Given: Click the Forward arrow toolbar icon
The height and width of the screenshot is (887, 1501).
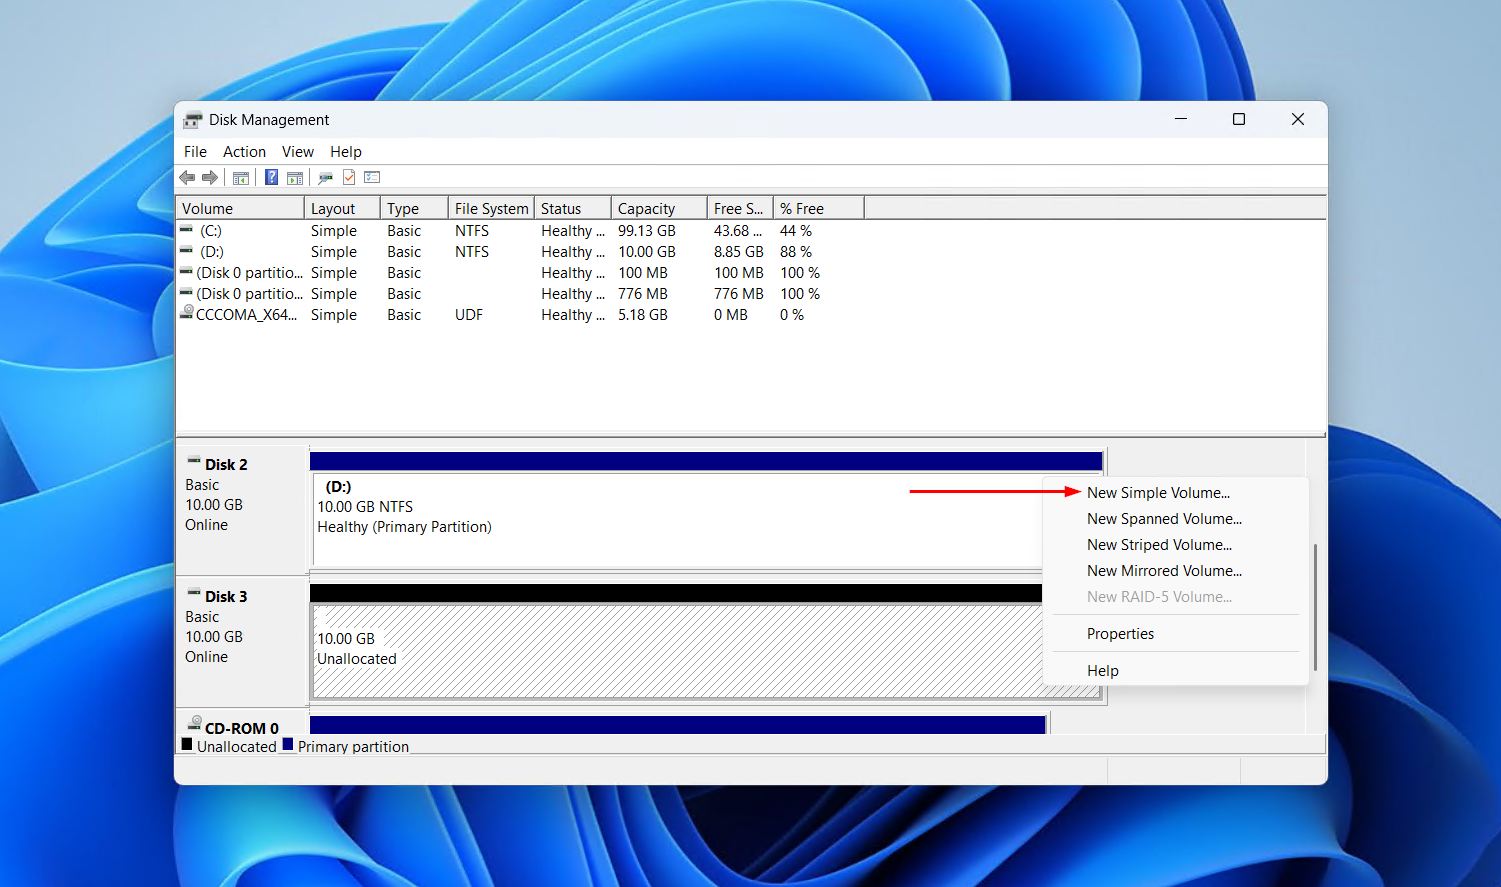Looking at the screenshot, I should pyautogui.click(x=210, y=177).
